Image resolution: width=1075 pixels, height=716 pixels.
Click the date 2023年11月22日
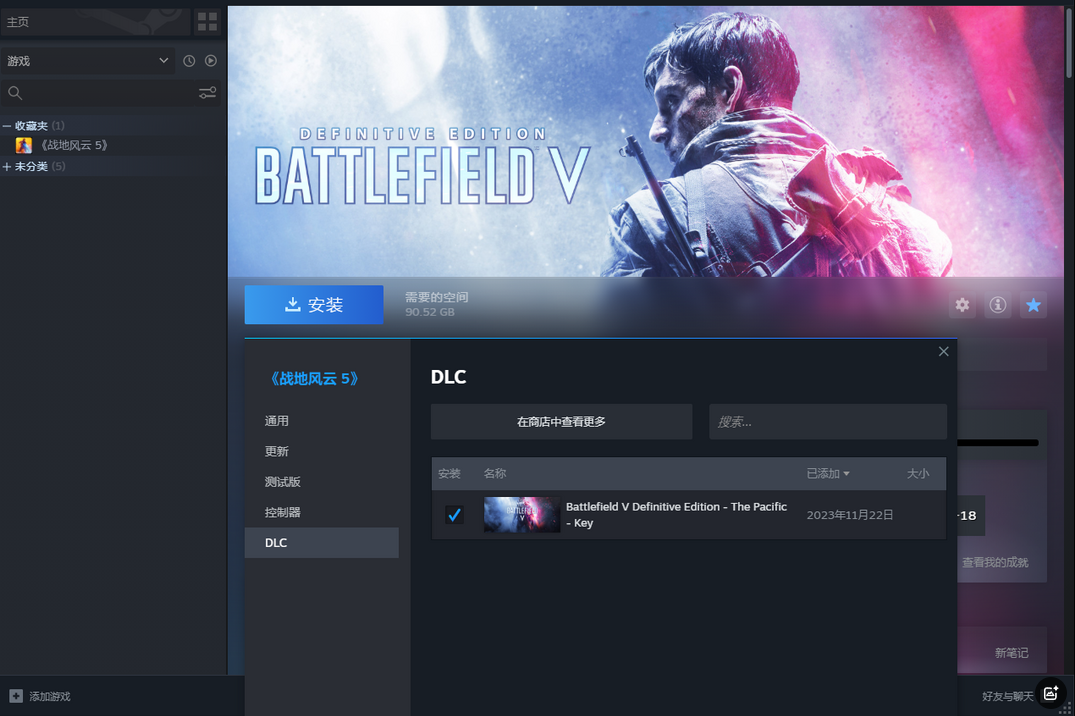tap(850, 514)
